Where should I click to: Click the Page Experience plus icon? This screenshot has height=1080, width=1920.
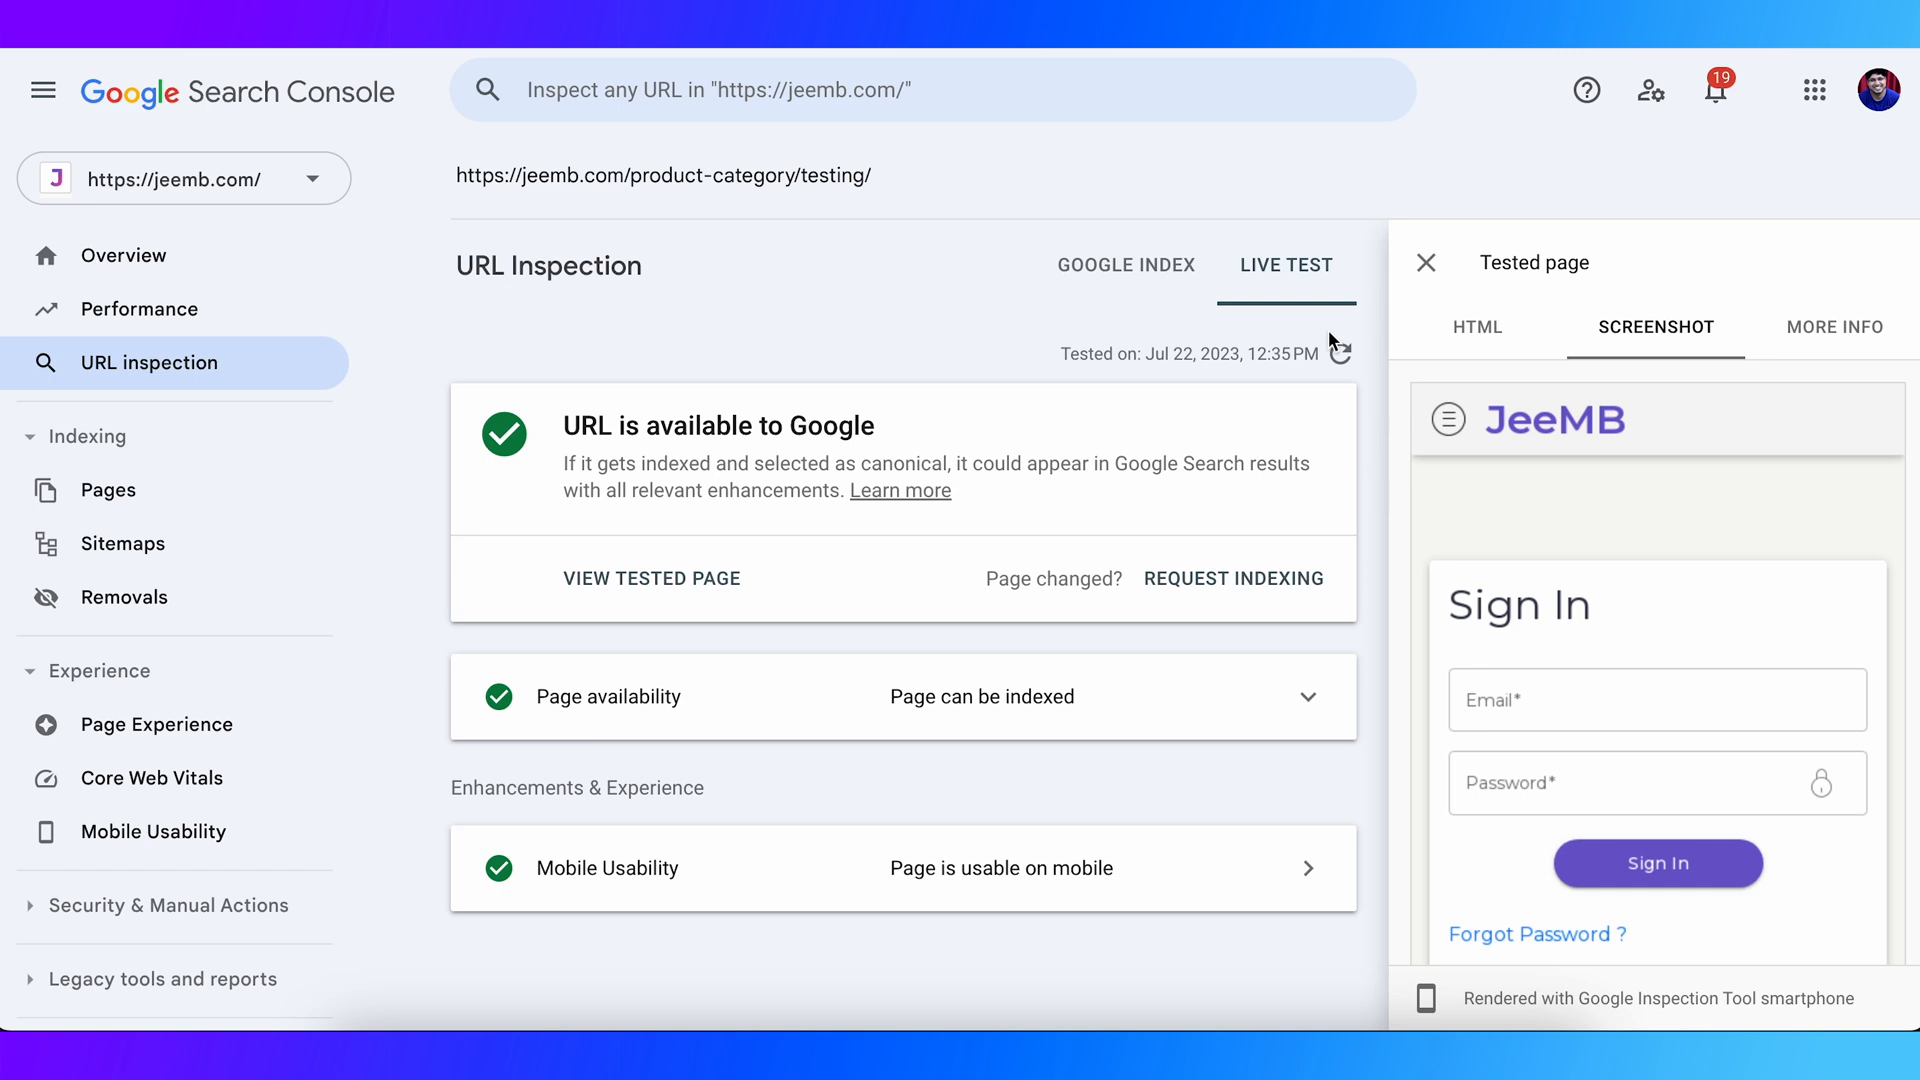46,725
